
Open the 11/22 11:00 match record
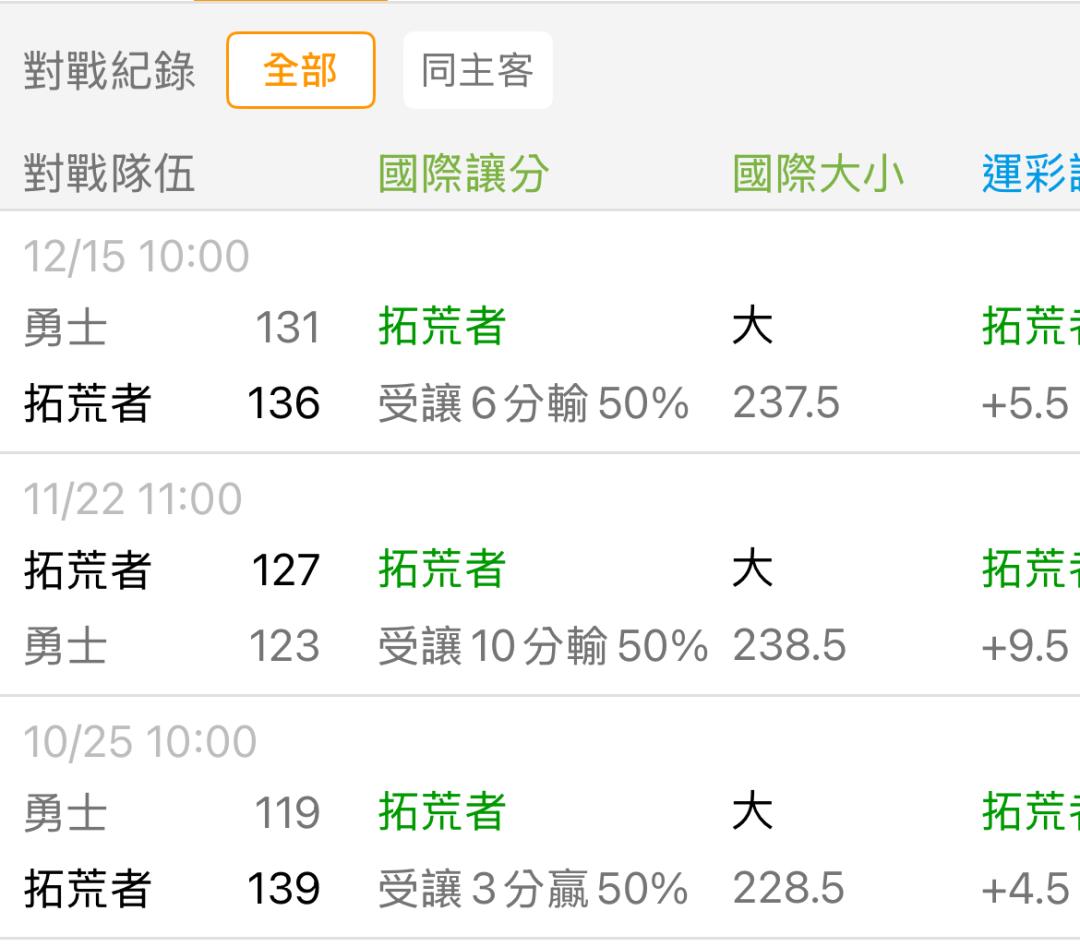tap(133, 499)
